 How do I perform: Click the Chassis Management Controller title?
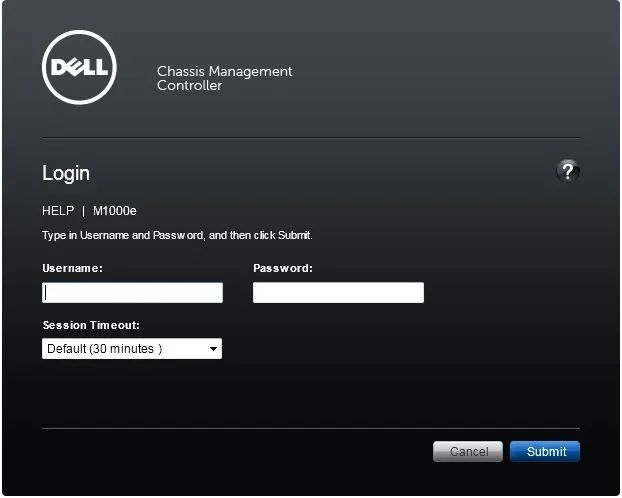coord(225,78)
